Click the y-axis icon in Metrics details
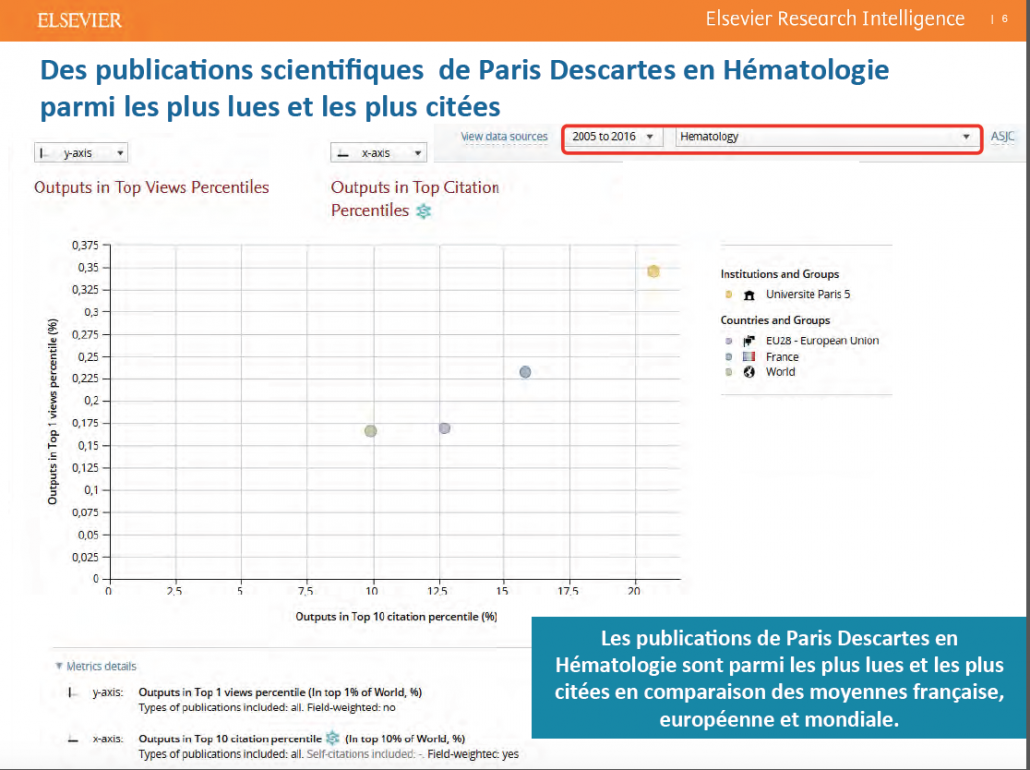 coord(72,692)
